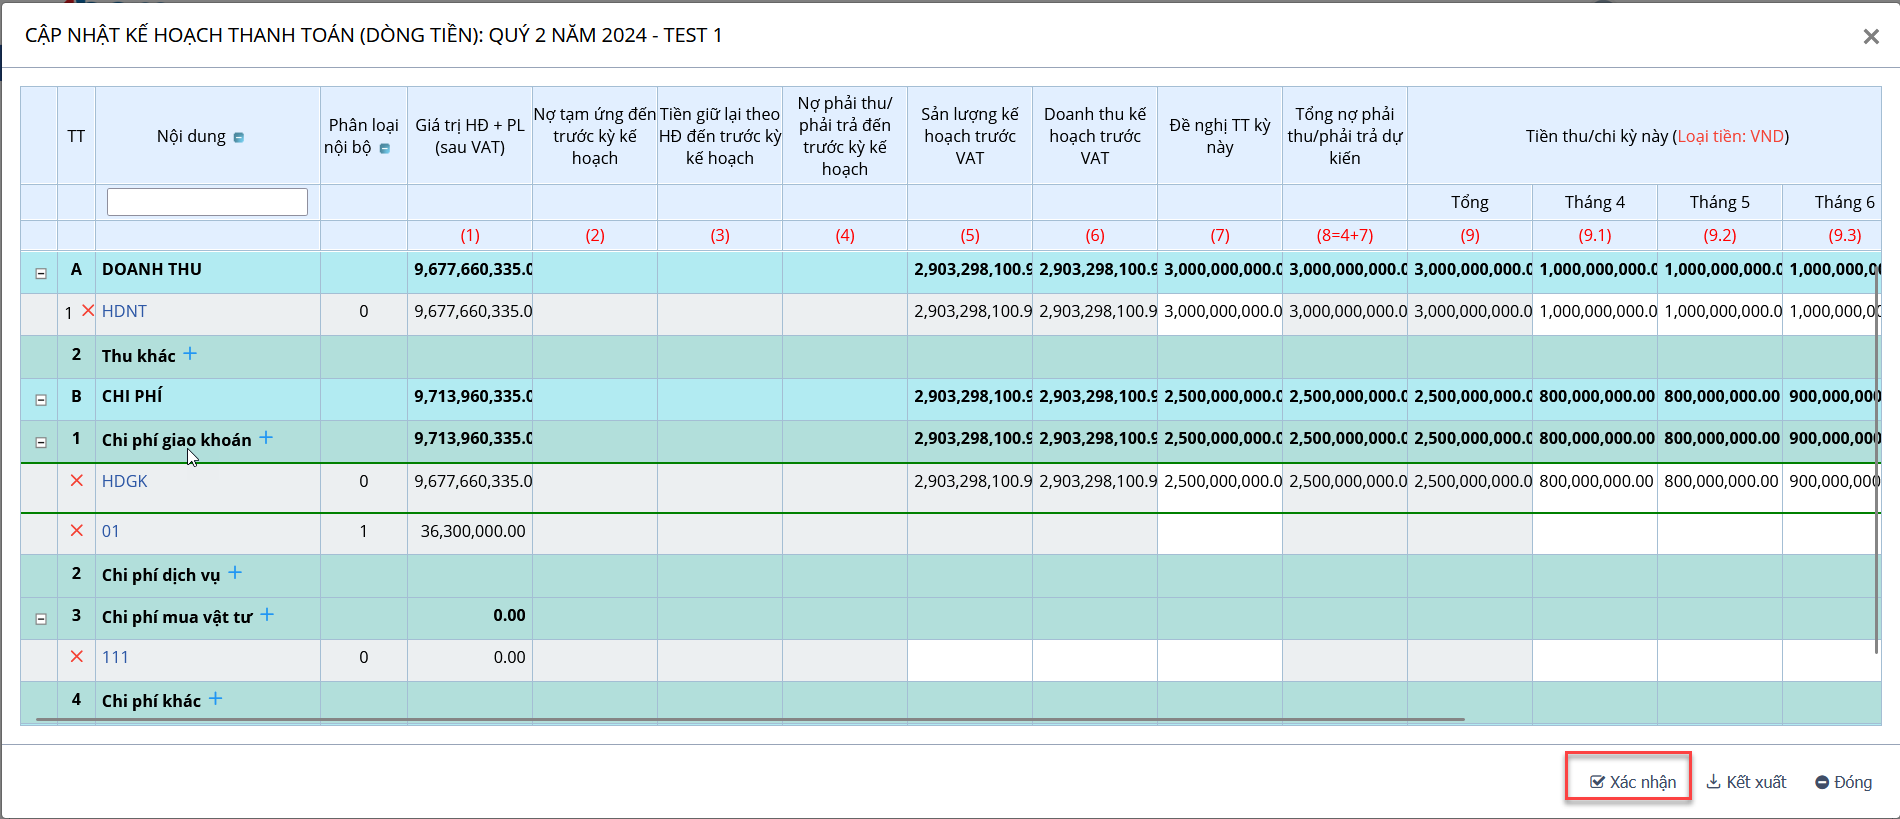Add row under Chi phí mua vật tư

[267, 615]
